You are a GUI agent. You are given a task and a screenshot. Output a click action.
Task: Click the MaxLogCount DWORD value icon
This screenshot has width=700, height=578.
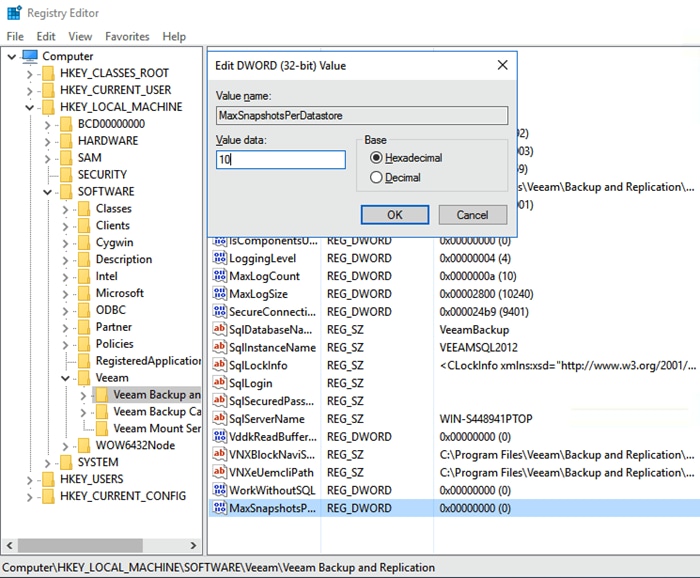click(x=220, y=276)
